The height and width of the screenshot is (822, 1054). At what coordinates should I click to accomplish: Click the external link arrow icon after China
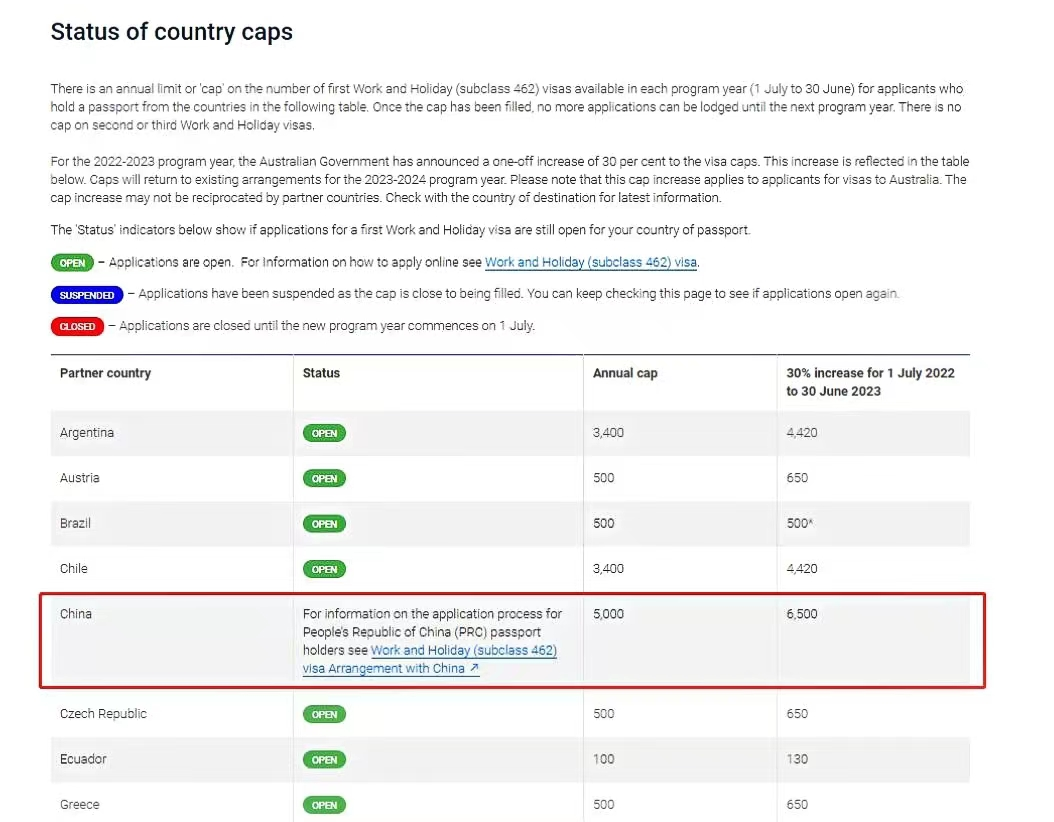point(474,667)
